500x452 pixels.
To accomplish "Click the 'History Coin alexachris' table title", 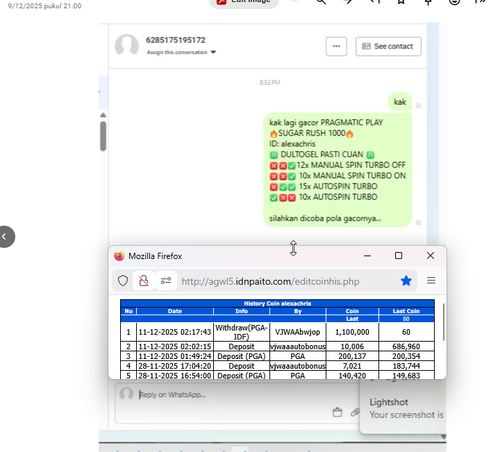I will click(x=277, y=303).
